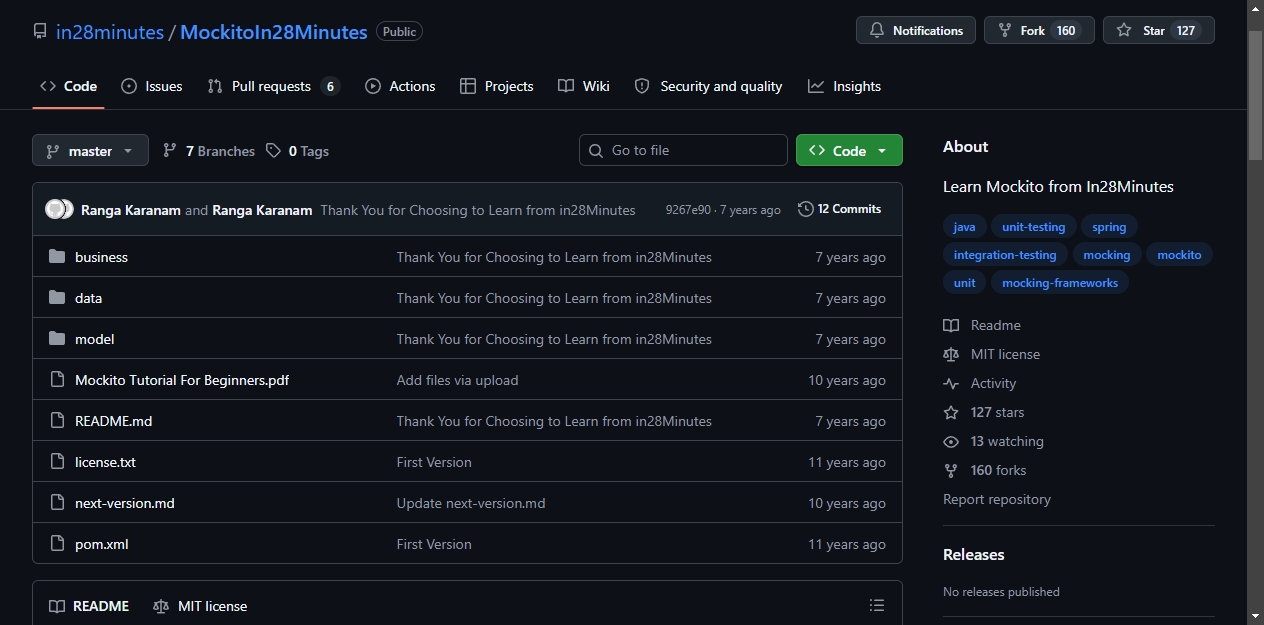Screen dimensions: 1264x625
Task: Expand the green Code dropdown button
Action: point(849,150)
